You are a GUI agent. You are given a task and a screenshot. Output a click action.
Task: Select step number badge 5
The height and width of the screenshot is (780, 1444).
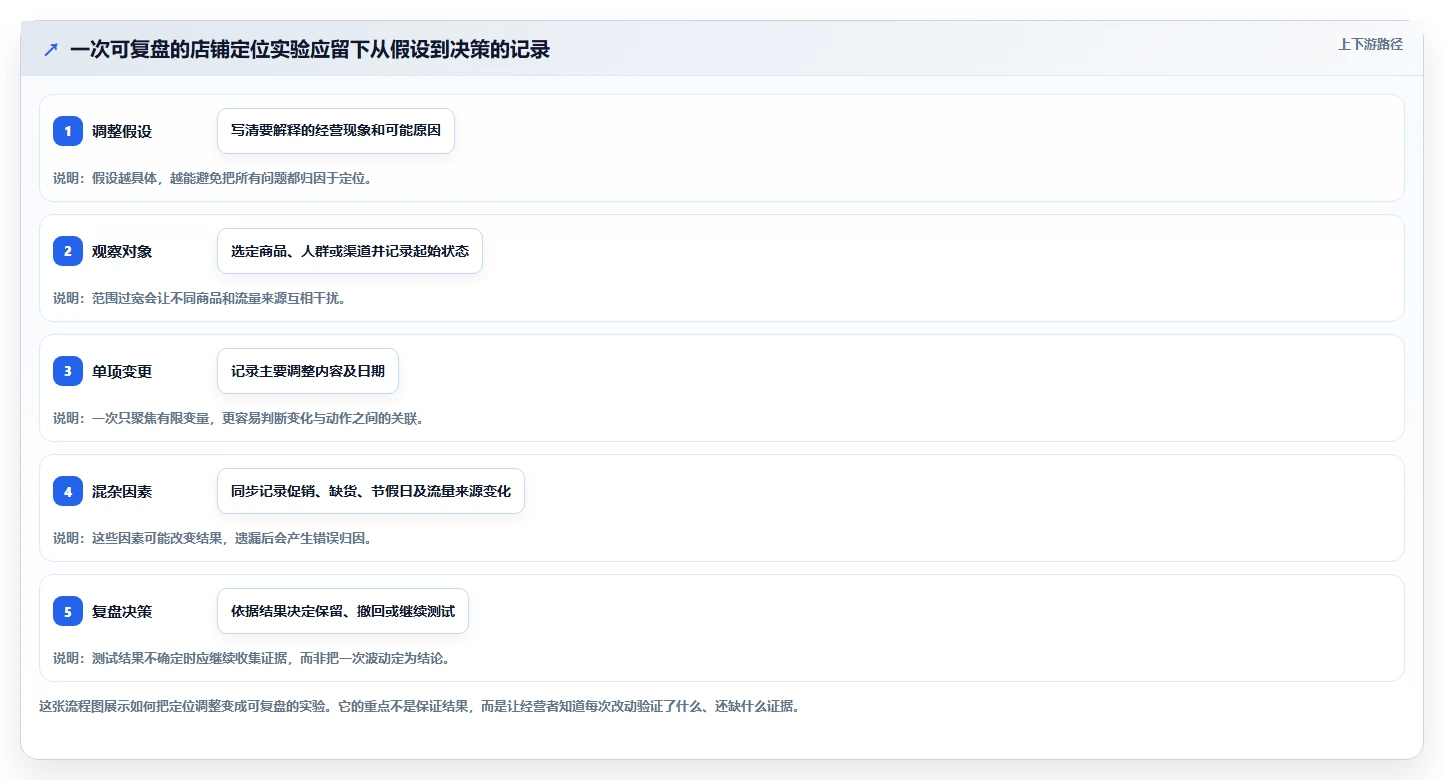tap(68, 611)
